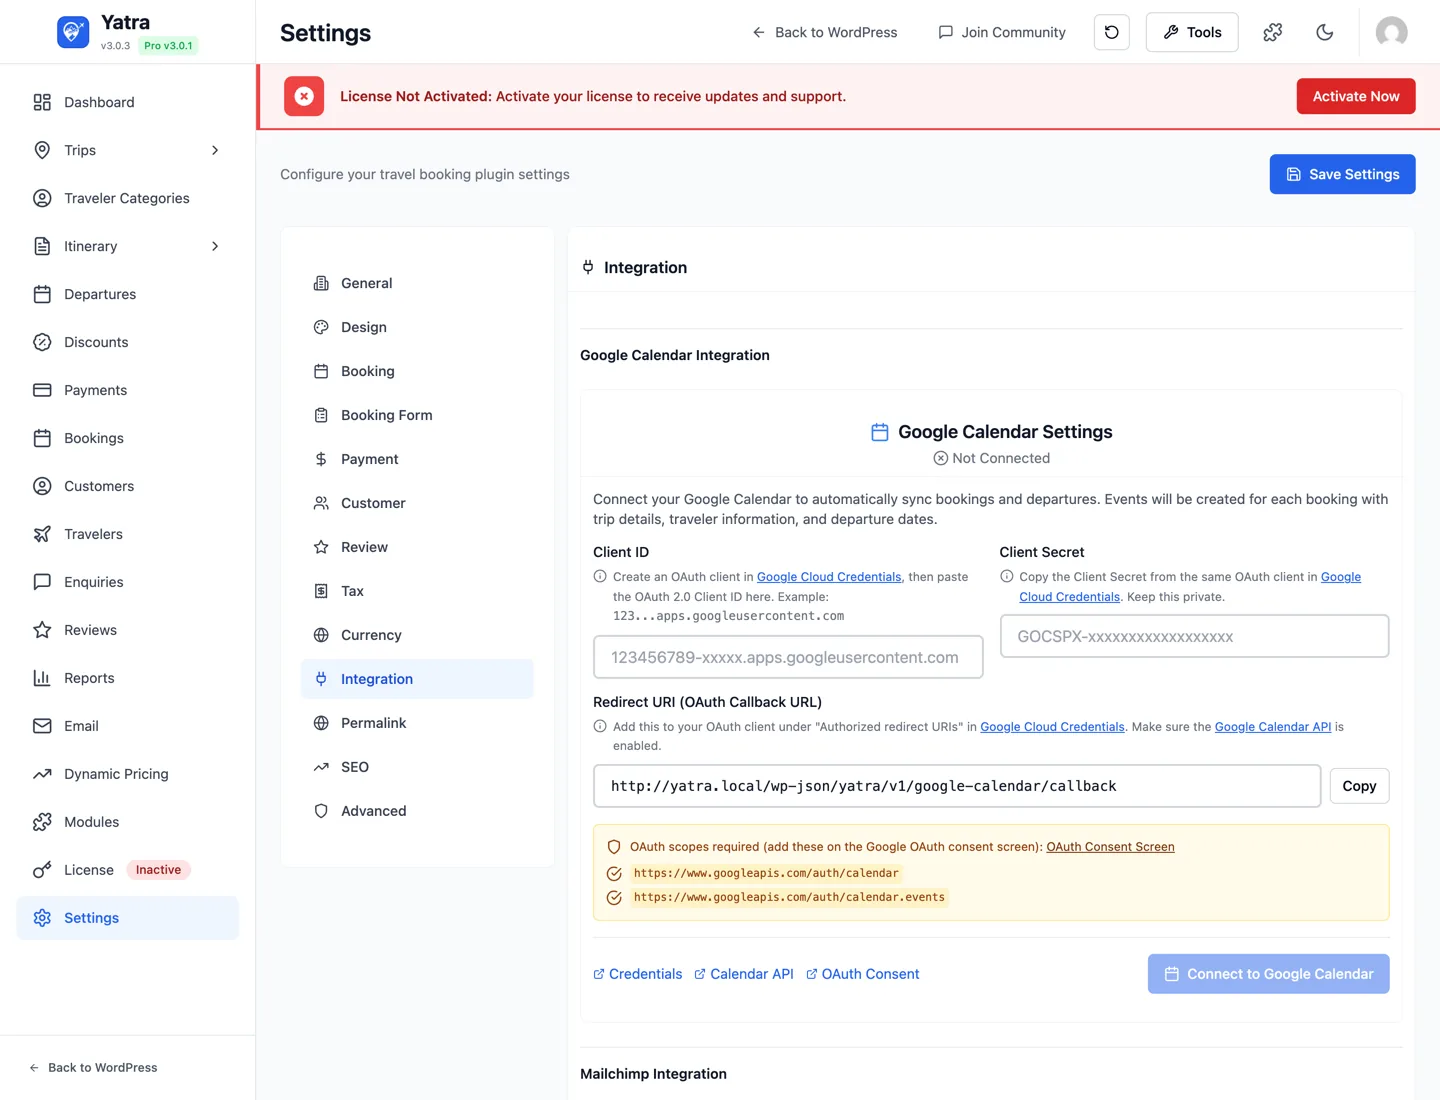This screenshot has width=1440, height=1100.
Task: Click the Dashboard grid icon in sidebar
Action: [42, 102]
